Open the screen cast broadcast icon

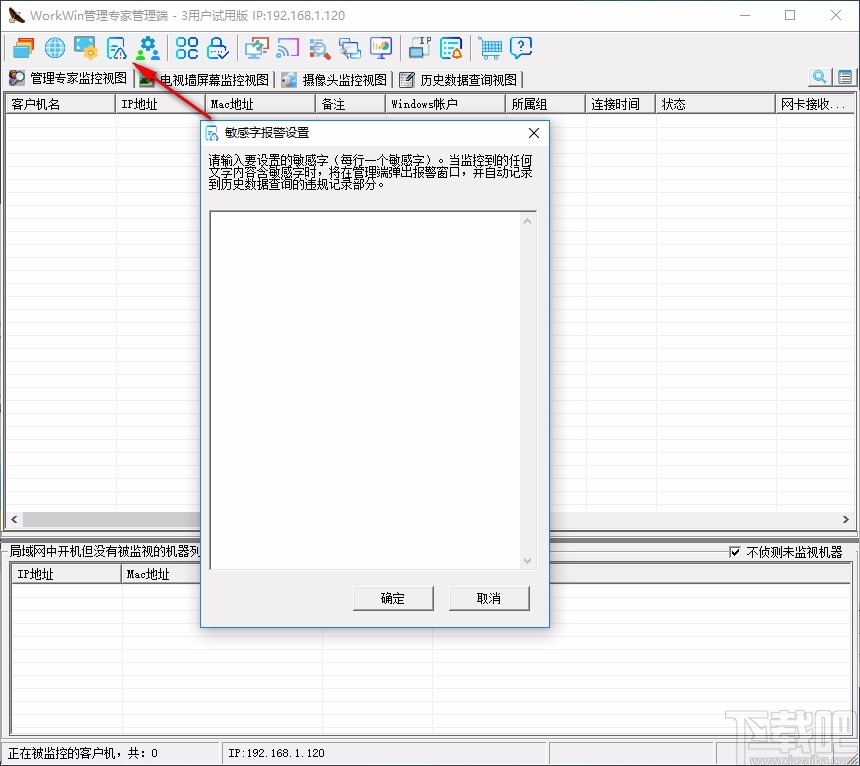pyautogui.click(x=288, y=48)
